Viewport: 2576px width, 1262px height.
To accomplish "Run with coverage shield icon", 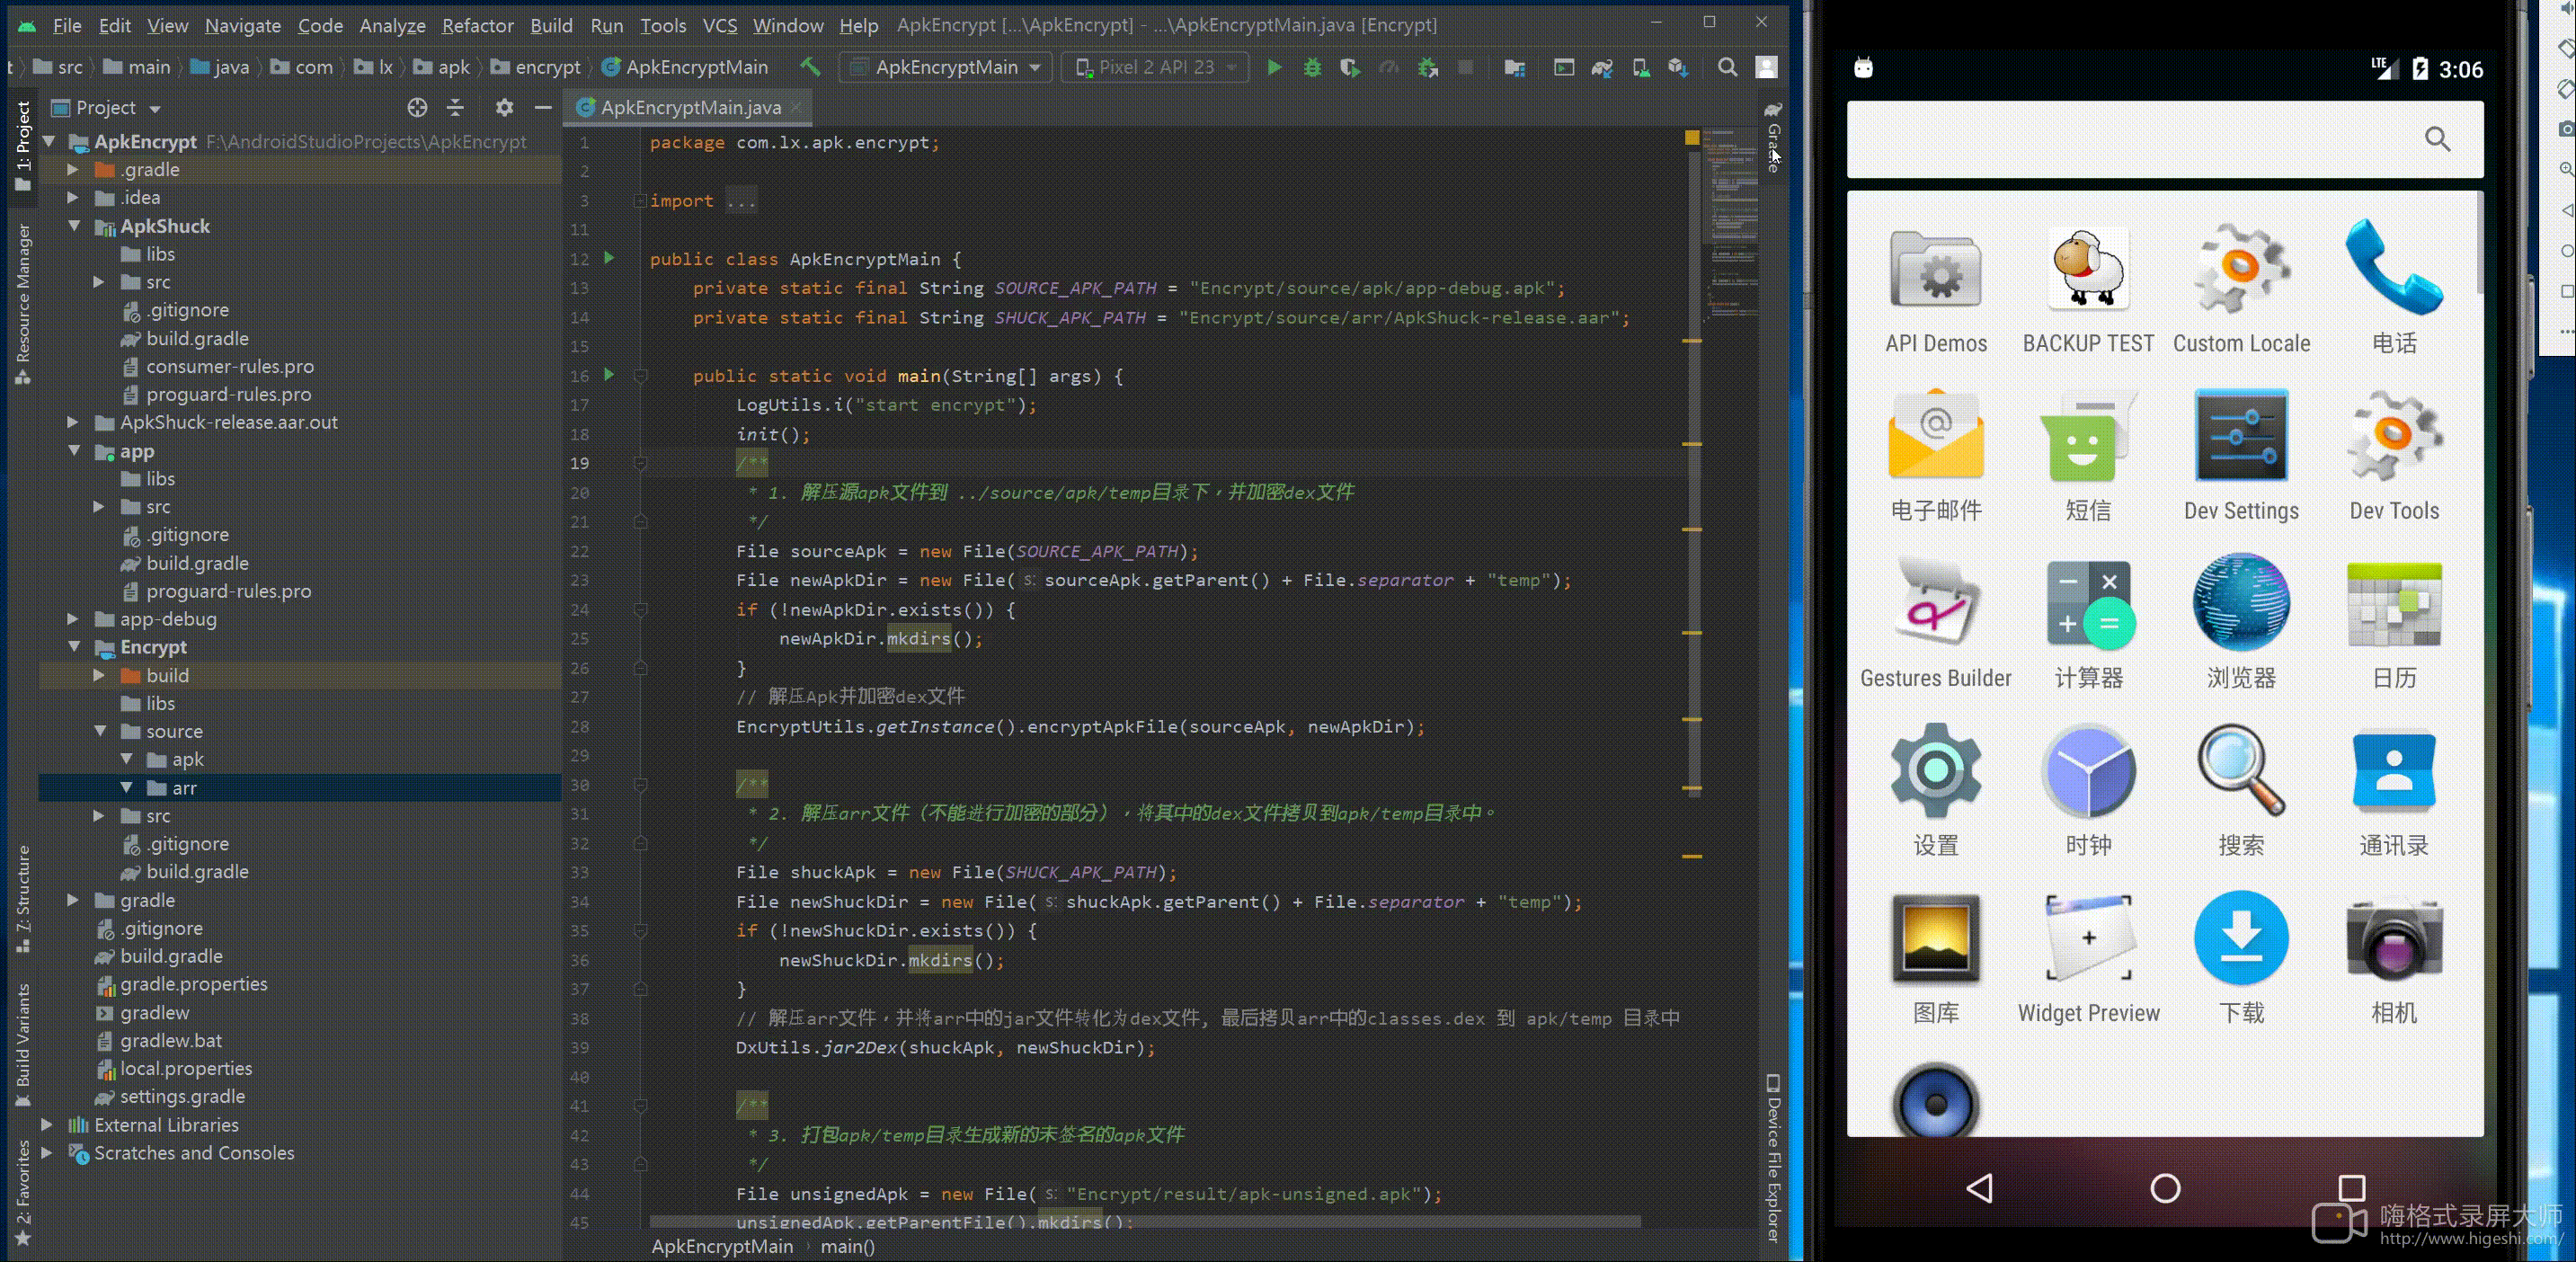I will 1350,67.
